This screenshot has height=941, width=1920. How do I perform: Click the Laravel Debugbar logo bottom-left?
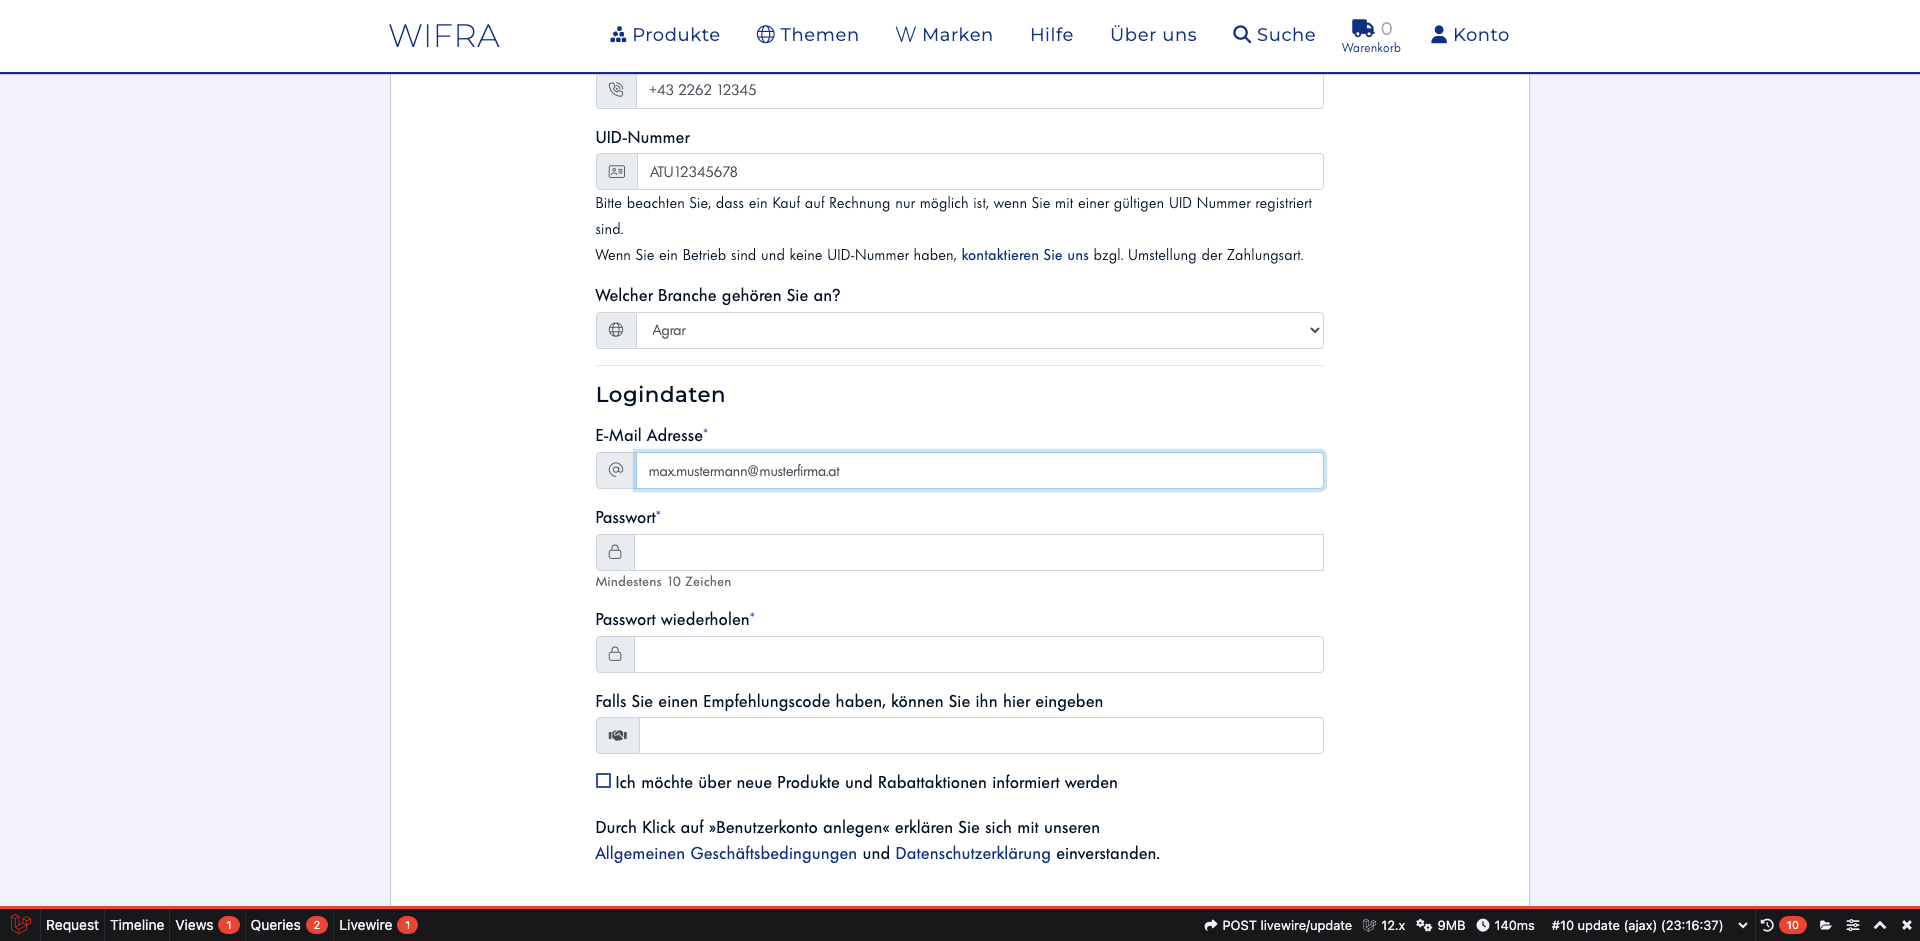click(x=20, y=925)
